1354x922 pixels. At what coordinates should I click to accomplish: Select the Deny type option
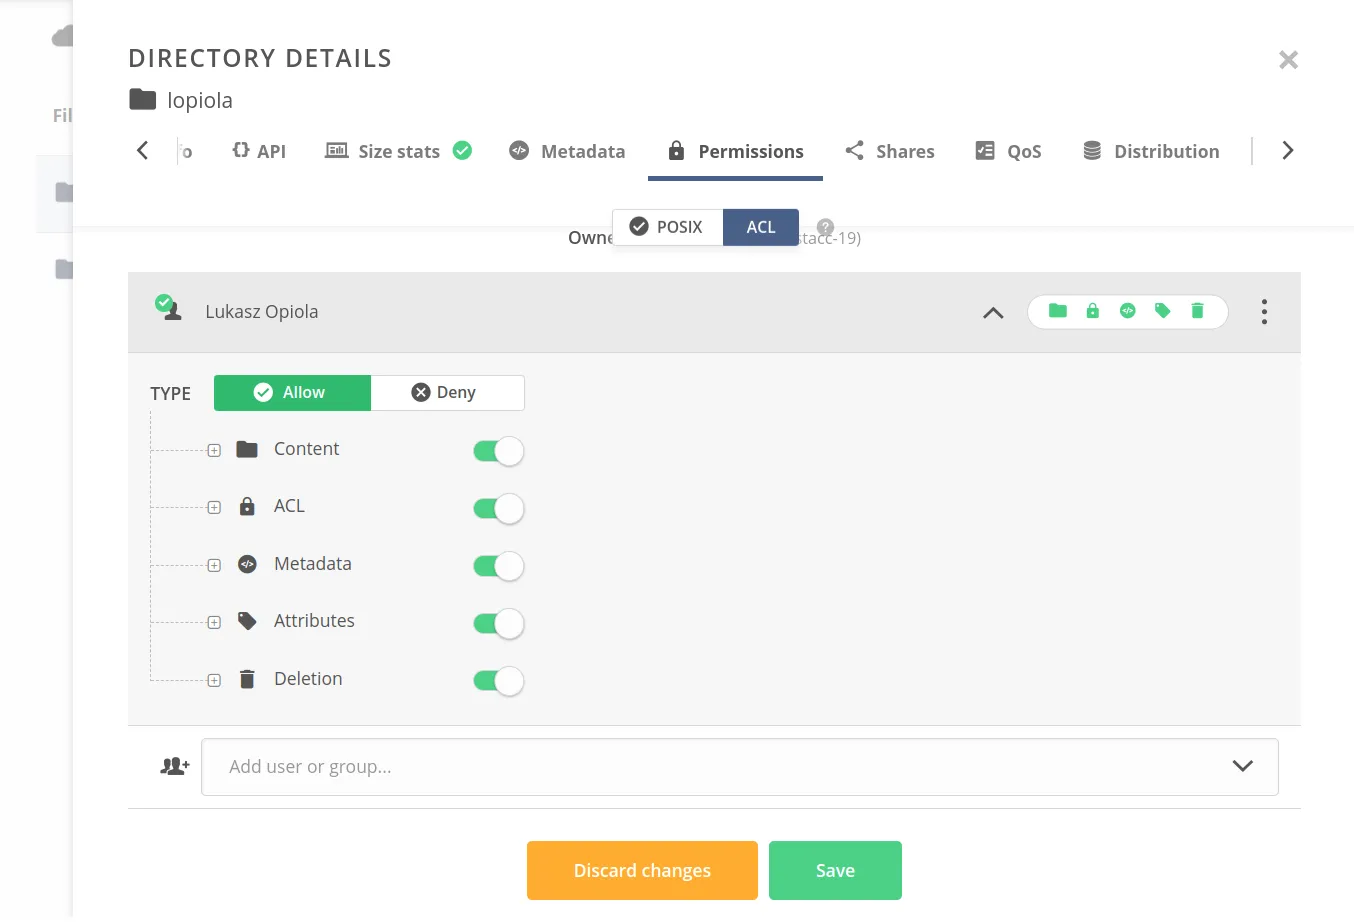click(x=446, y=393)
